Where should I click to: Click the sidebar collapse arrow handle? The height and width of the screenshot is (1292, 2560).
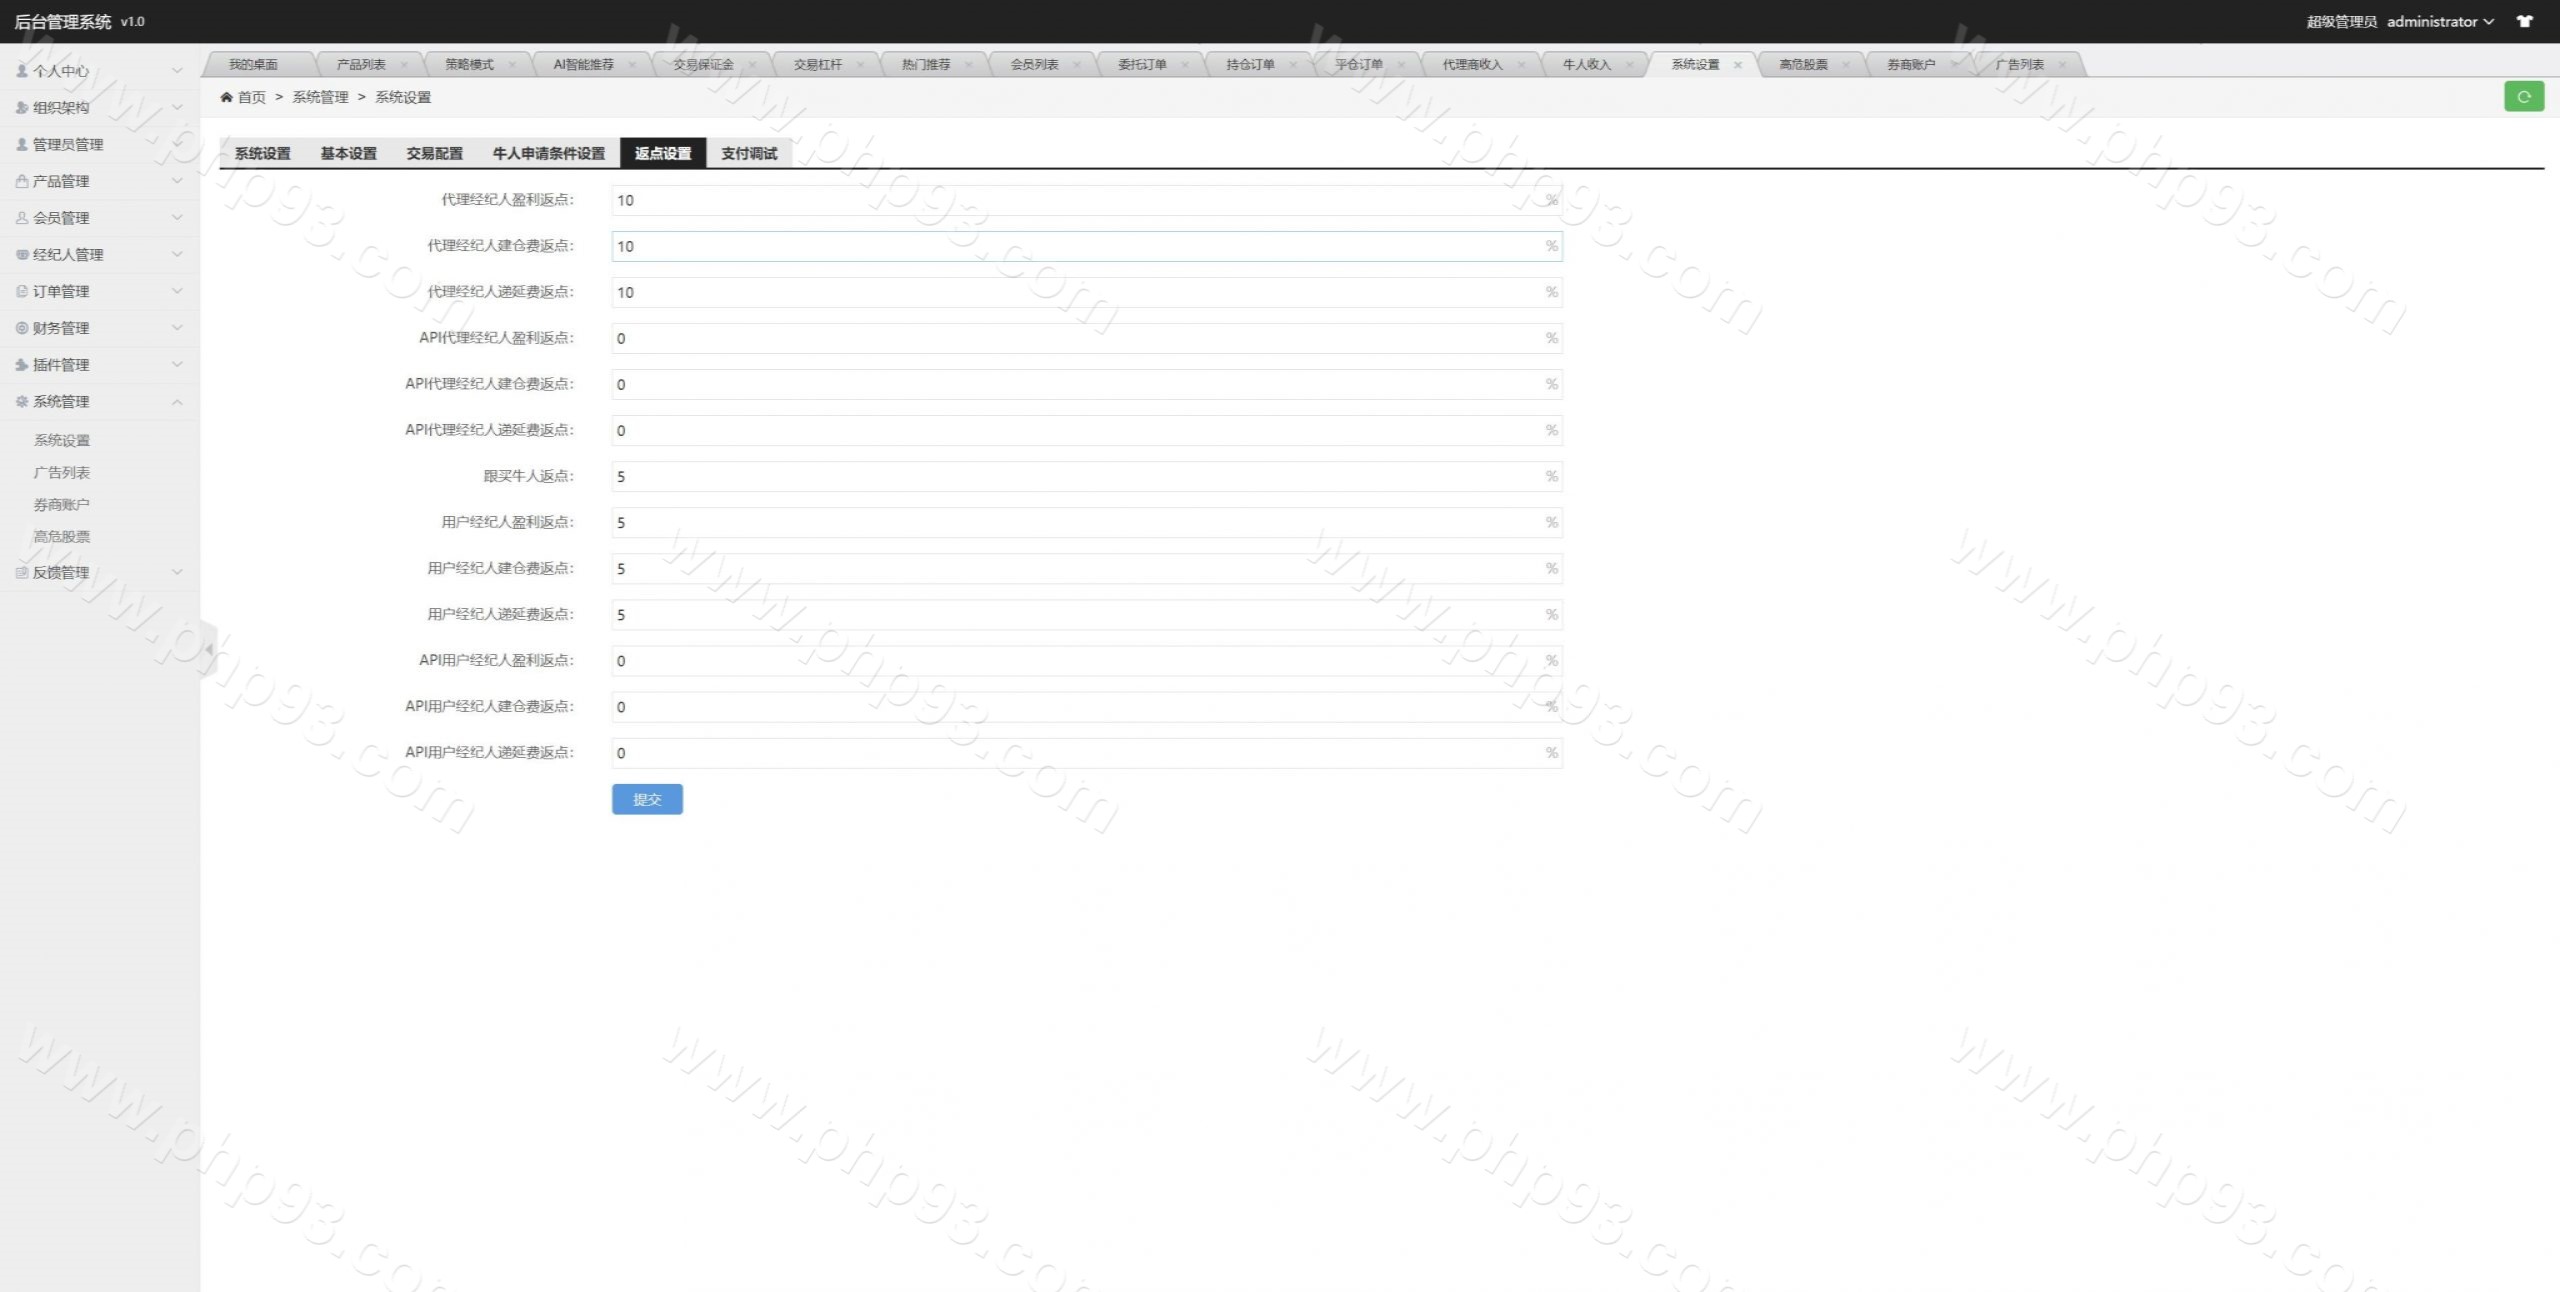[208, 650]
